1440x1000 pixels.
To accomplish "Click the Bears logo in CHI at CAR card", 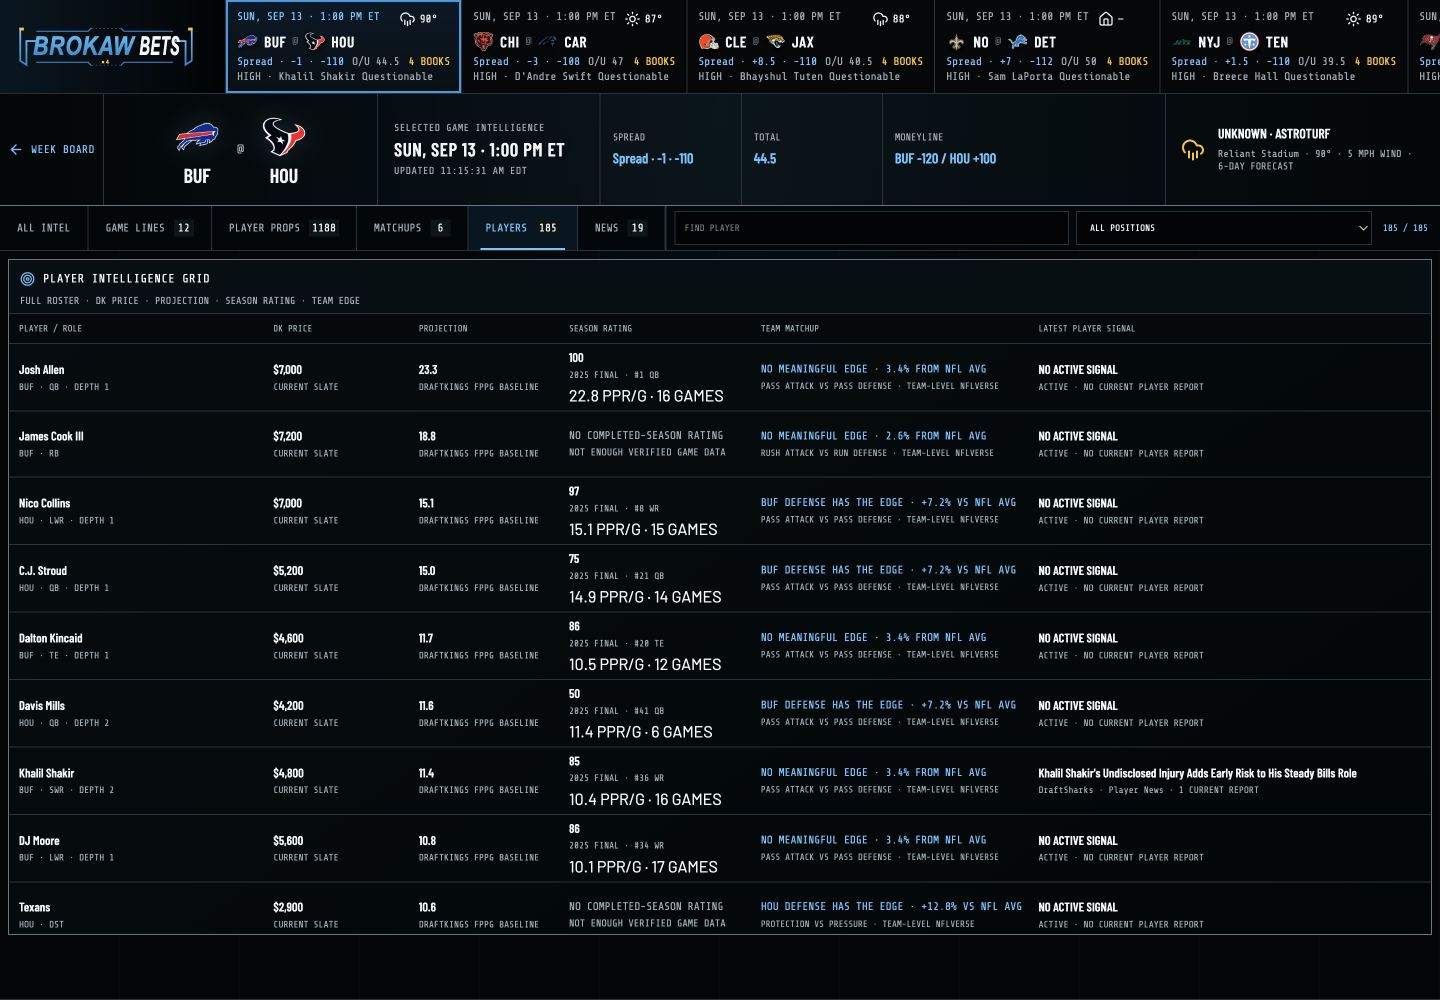I will pos(483,42).
